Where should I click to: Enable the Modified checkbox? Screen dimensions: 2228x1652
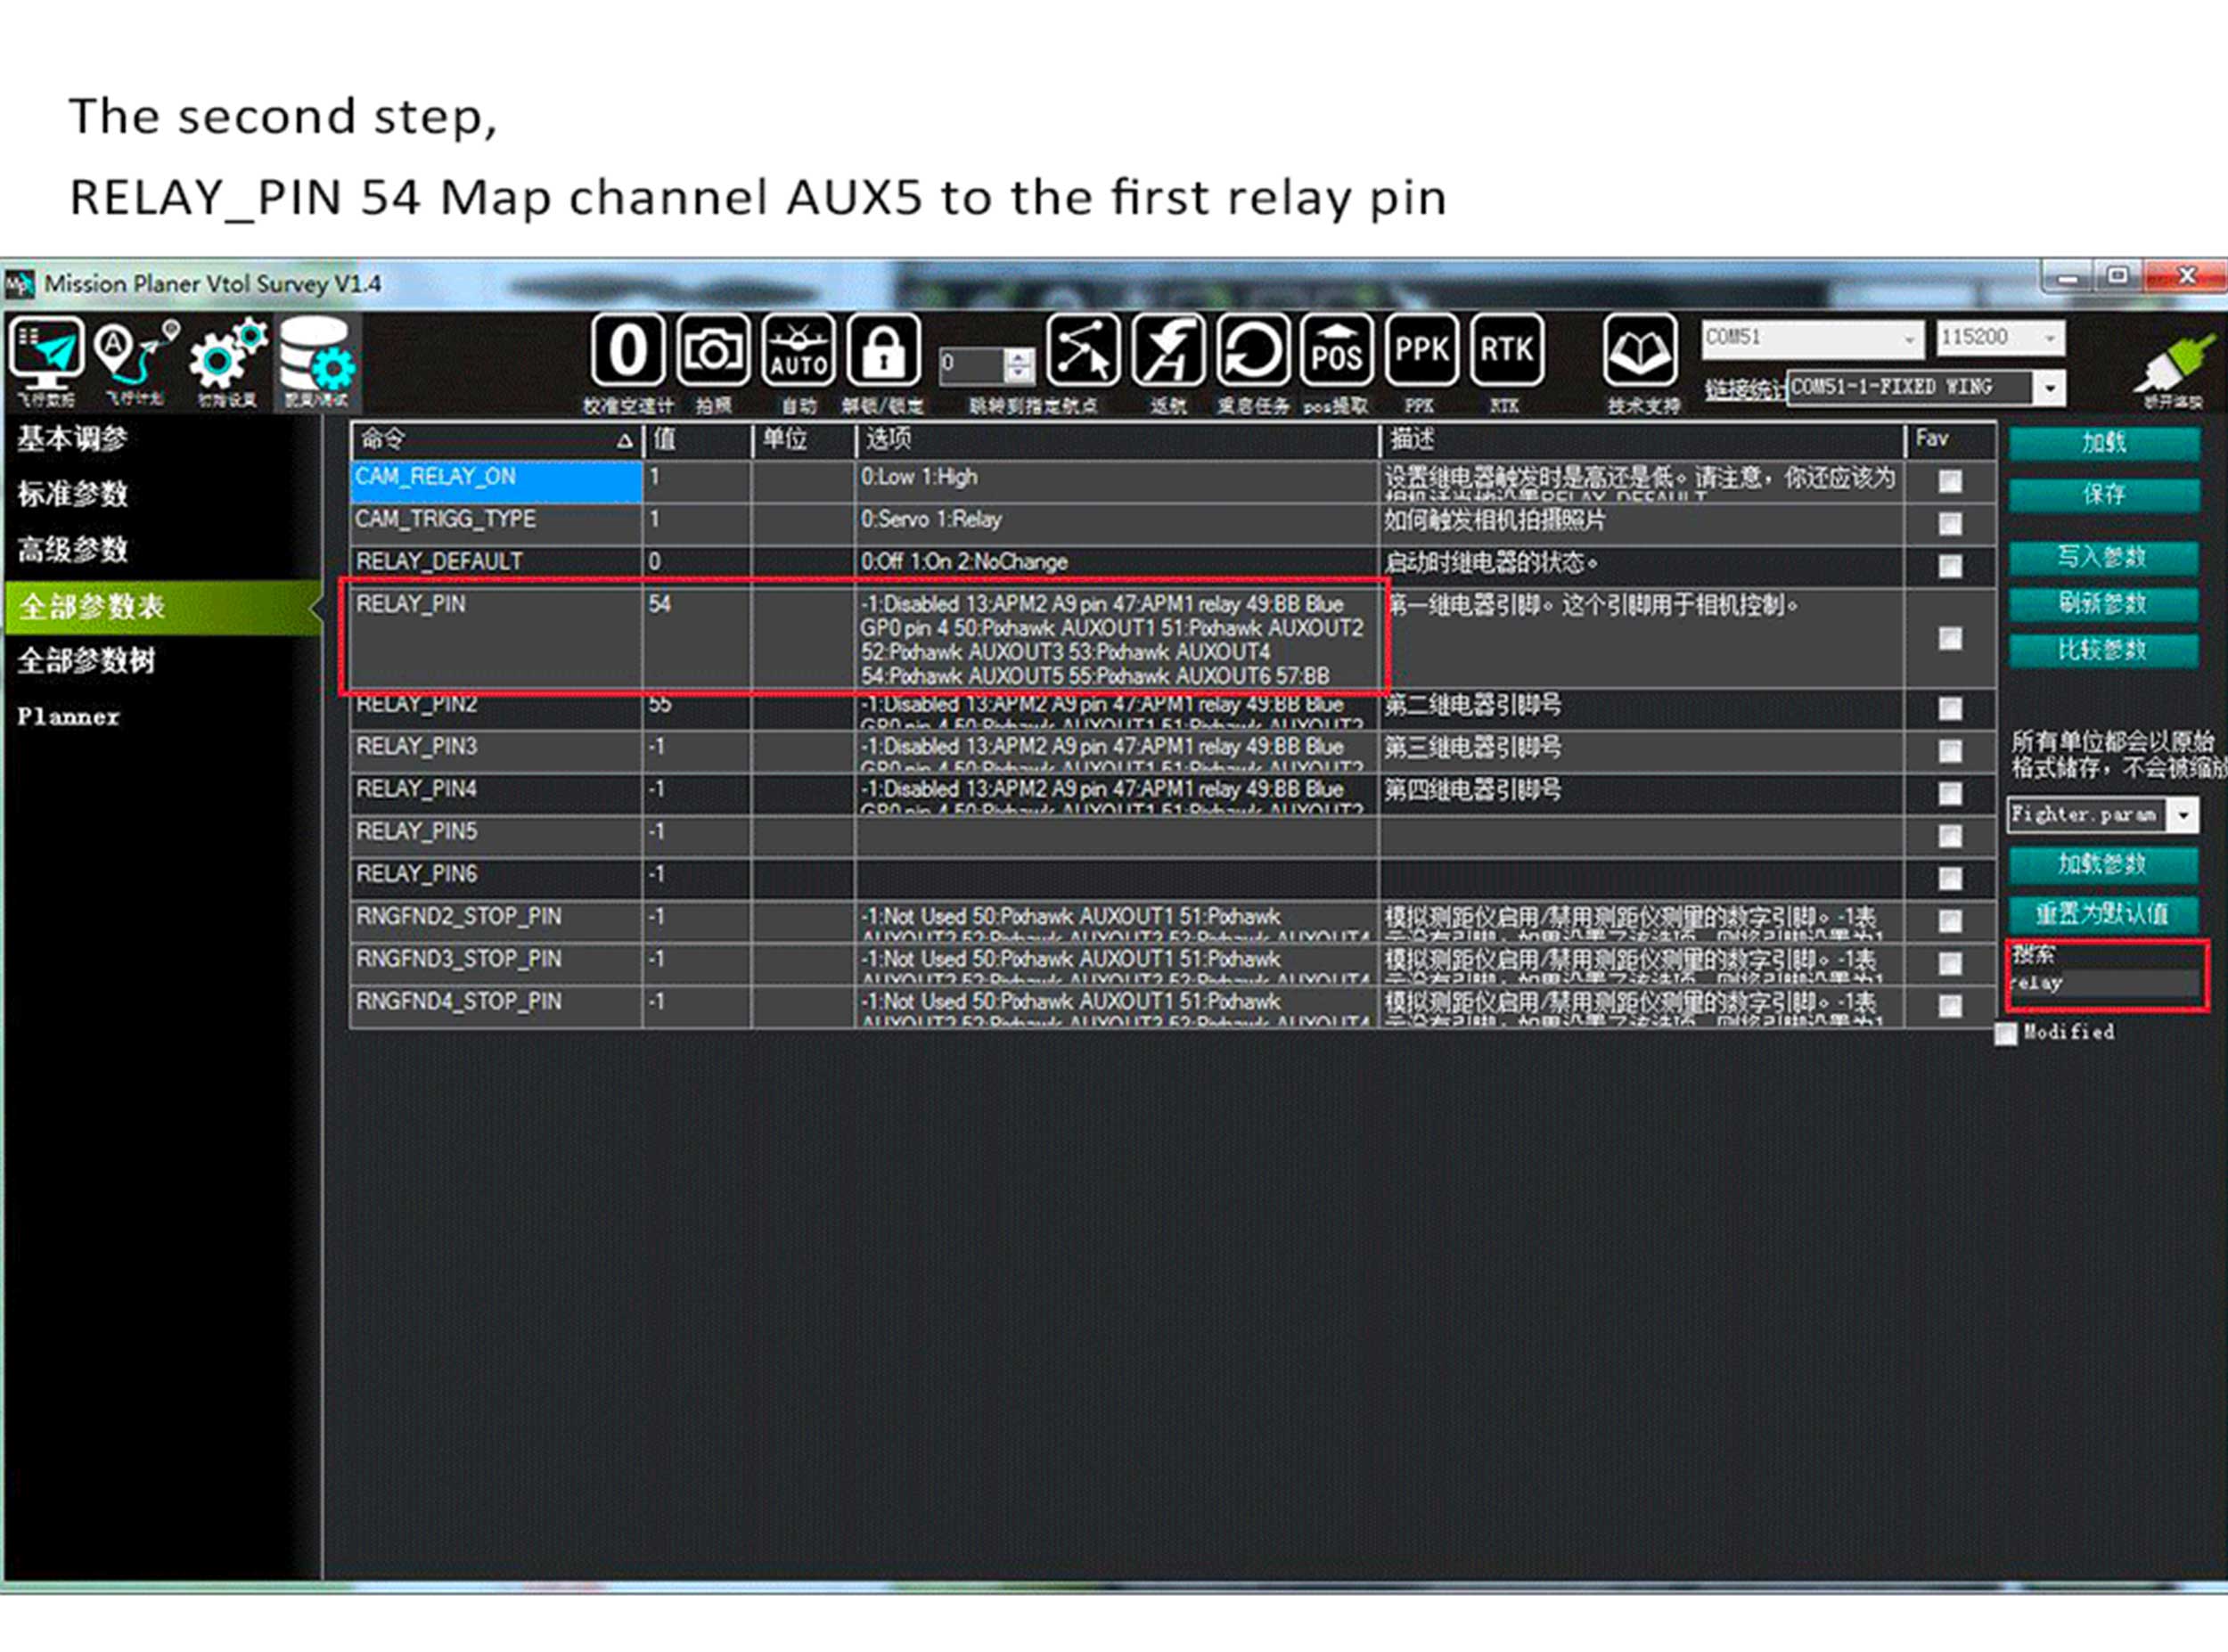click(2005, 1033)
